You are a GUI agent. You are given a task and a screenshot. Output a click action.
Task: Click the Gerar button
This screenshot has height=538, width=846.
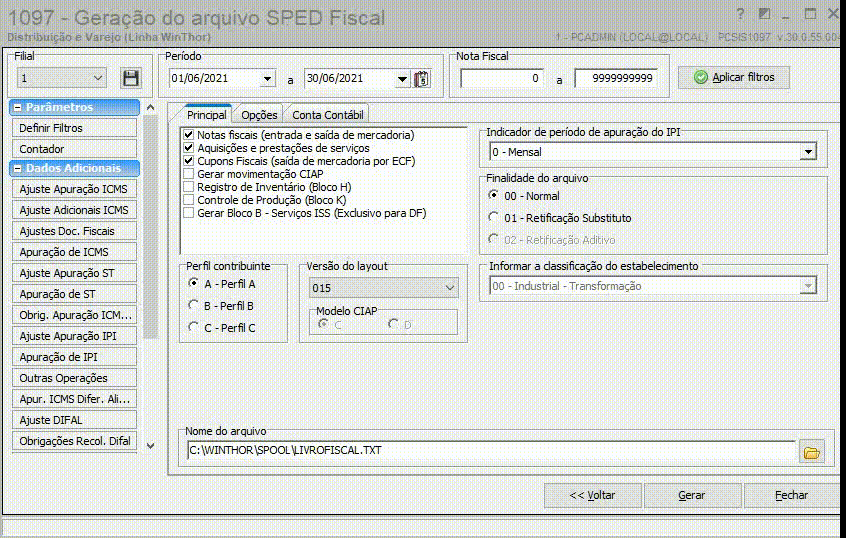tap(692, 495)
